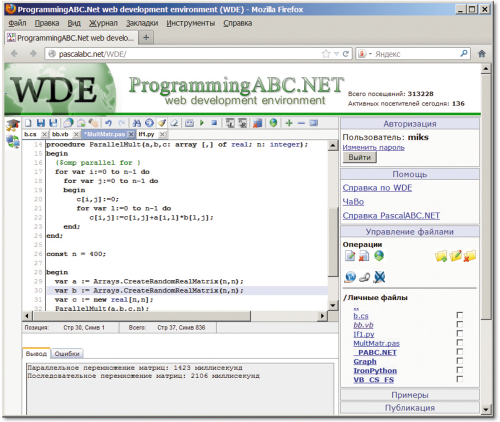Click the delete folder icon with red X
500x422 pixels.
pyautogui.click(x=470, y=256)
